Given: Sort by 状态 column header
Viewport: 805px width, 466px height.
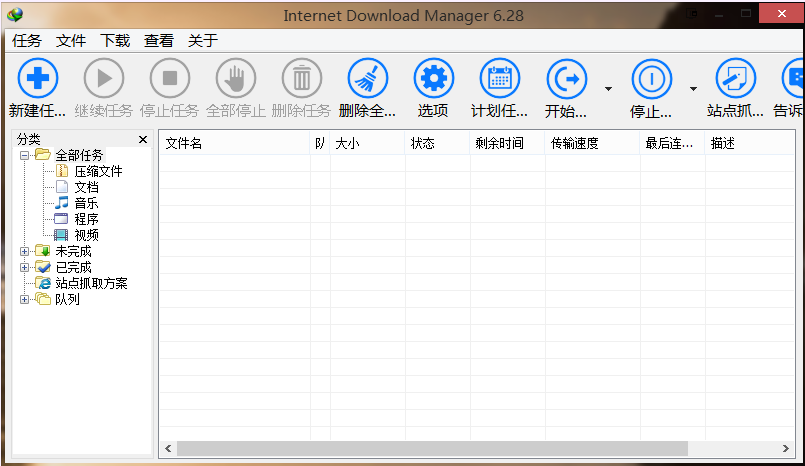Looking at the screenshot, I should (437, 143).
